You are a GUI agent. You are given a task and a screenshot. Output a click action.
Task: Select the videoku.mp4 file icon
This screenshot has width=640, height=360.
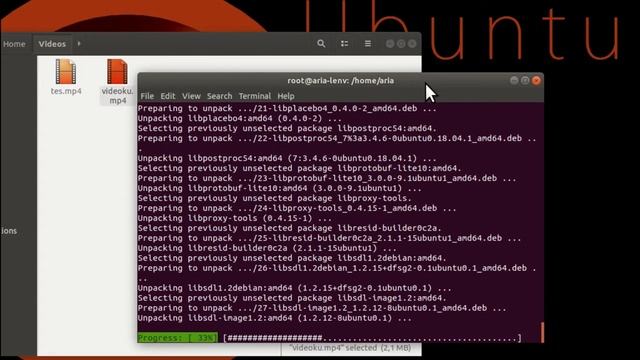(x=117, y=71)
